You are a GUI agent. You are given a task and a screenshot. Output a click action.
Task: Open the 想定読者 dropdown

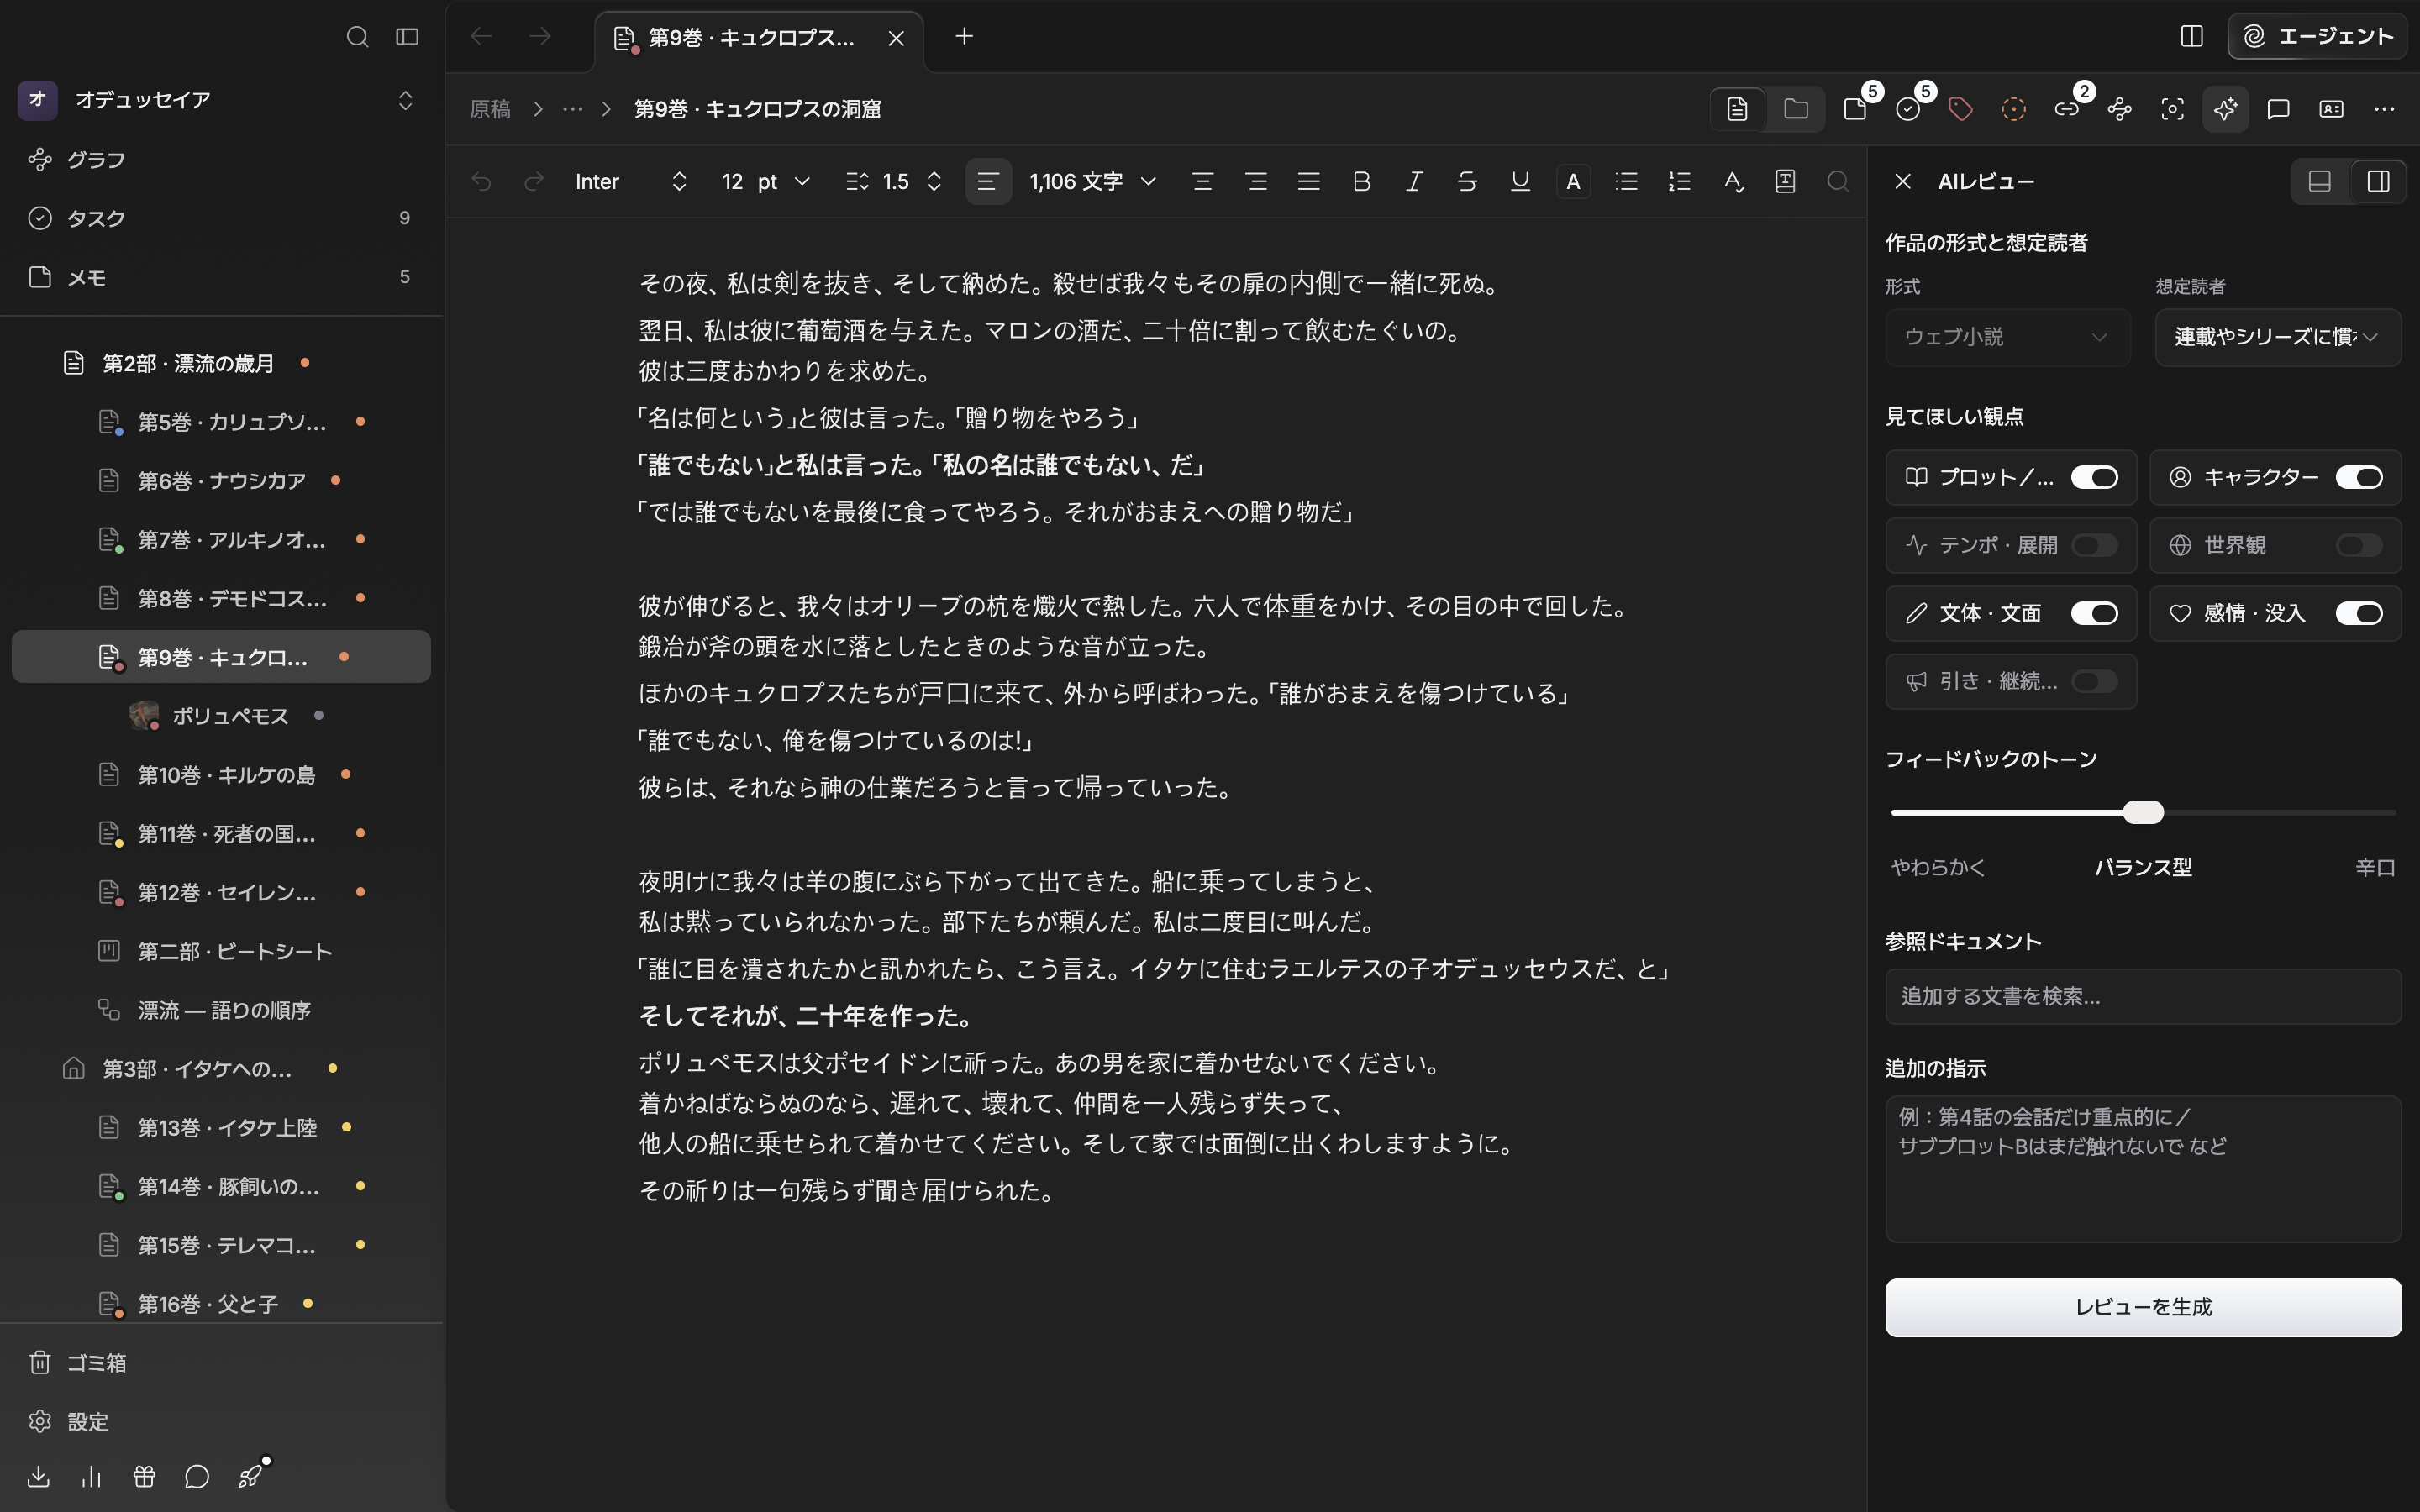[2278, 337]
